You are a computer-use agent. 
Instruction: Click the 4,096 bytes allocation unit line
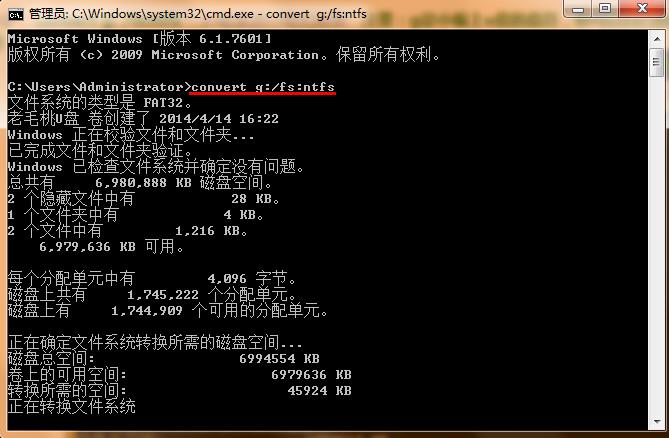tap(152, 278)
